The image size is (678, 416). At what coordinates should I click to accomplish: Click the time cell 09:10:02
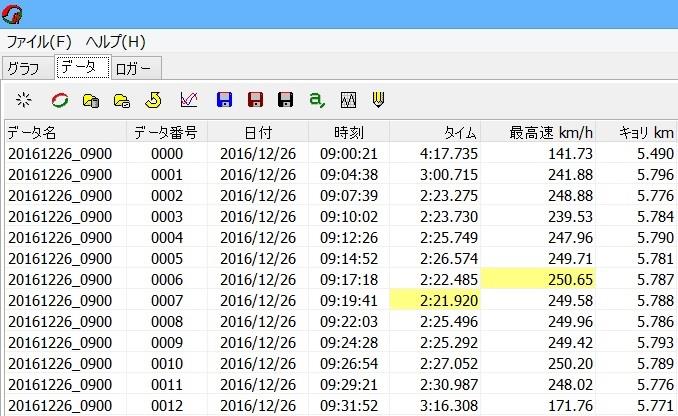(349, 217)
